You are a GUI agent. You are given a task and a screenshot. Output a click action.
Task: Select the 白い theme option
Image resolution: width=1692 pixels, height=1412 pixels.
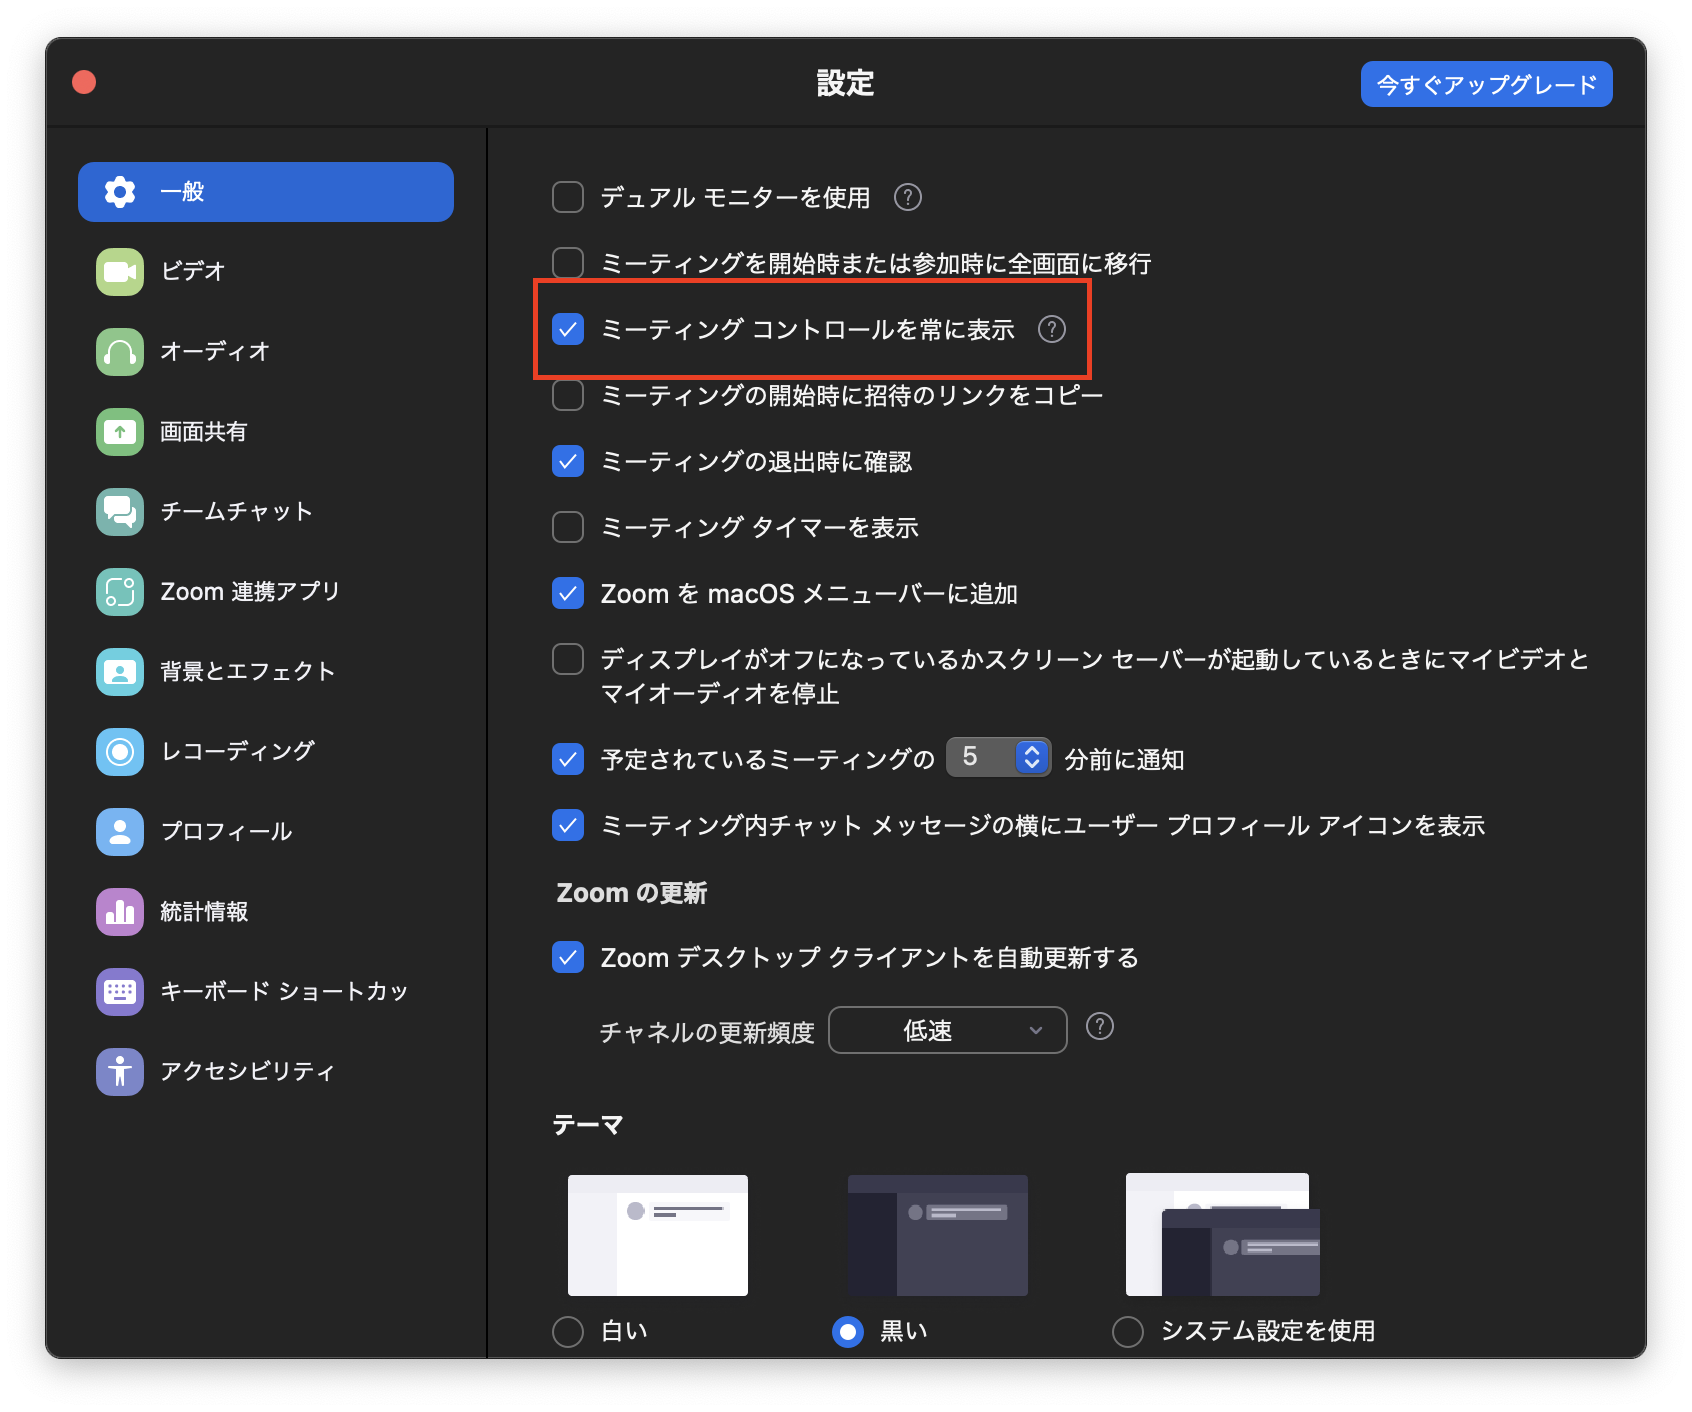(567, 1331)
